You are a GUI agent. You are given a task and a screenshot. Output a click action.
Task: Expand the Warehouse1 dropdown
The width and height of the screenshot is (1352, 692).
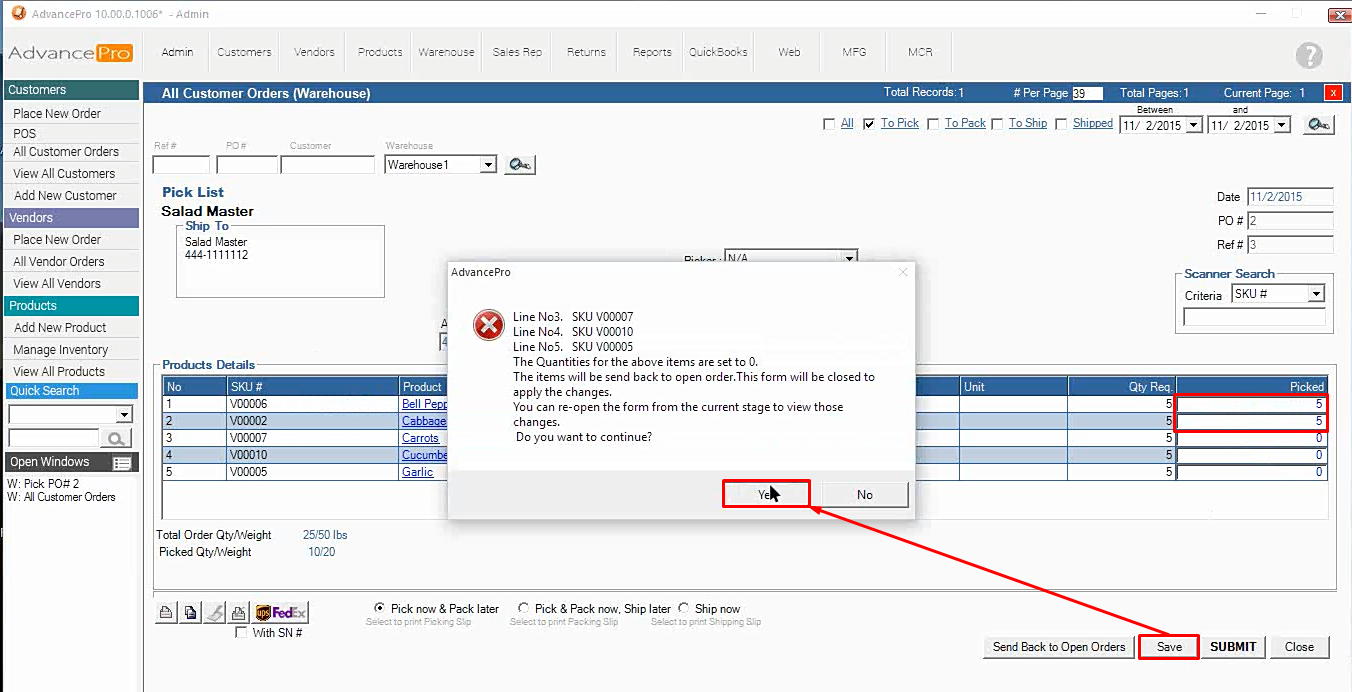tap(488, 165)
